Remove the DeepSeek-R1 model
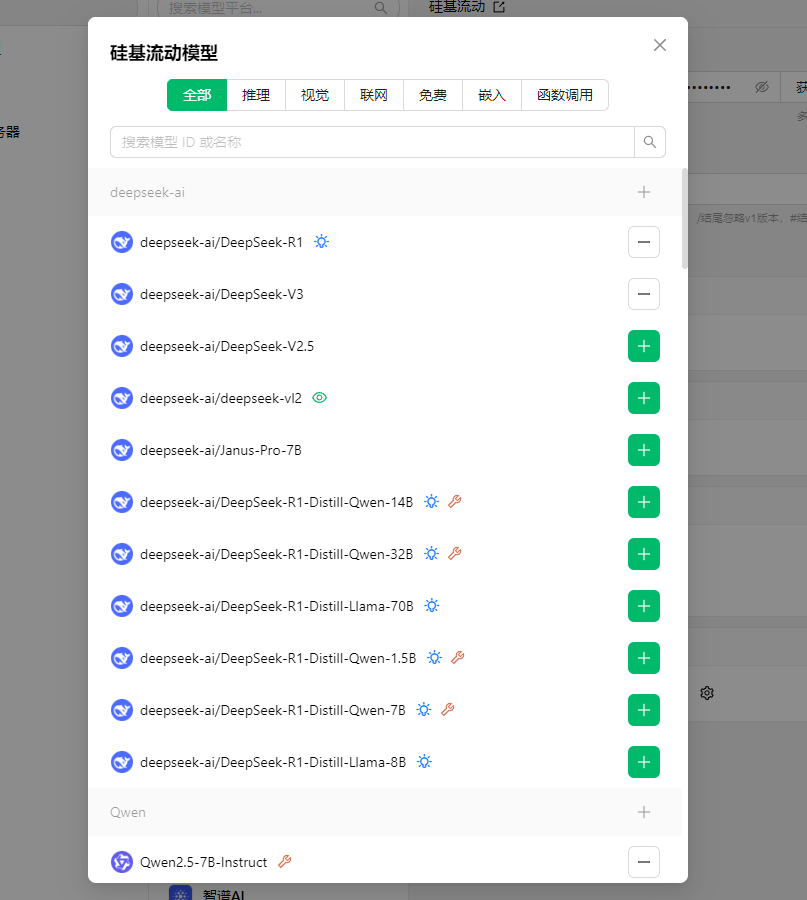The width and height of the screenshot is (807, 900). coord(643,242)
